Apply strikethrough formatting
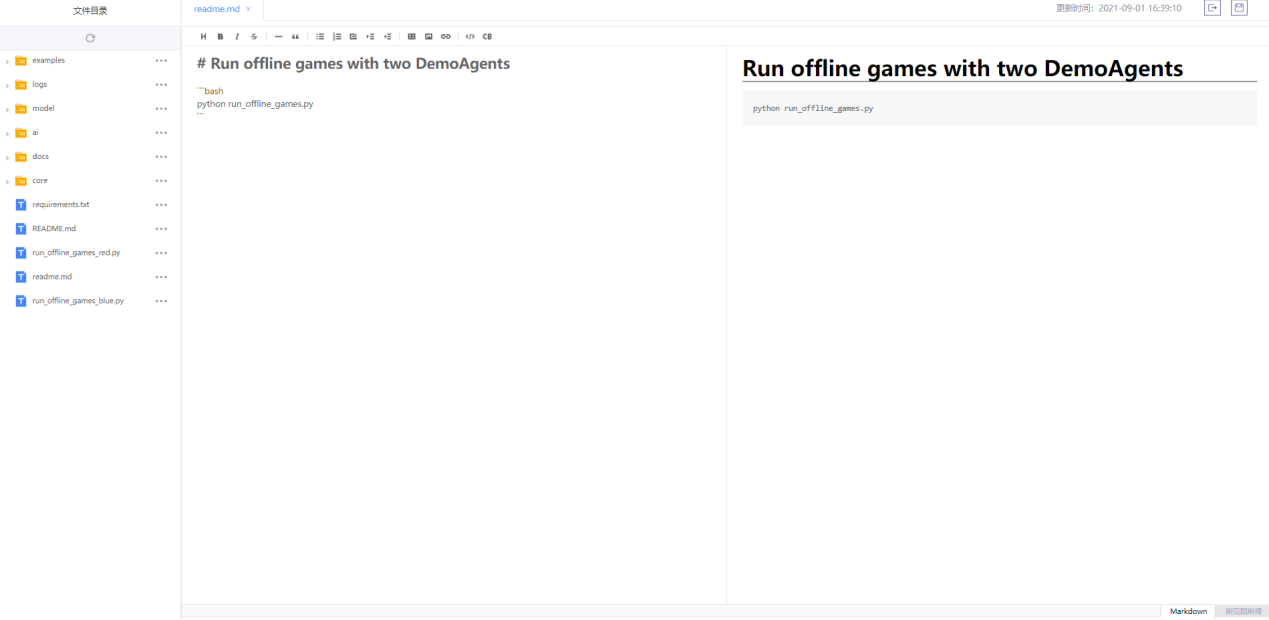 [x=254, y=36]
